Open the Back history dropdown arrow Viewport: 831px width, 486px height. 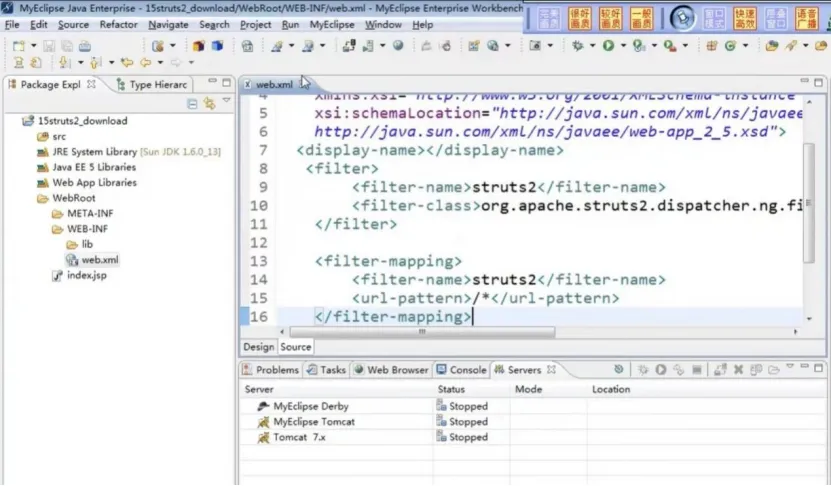[160, 63]
